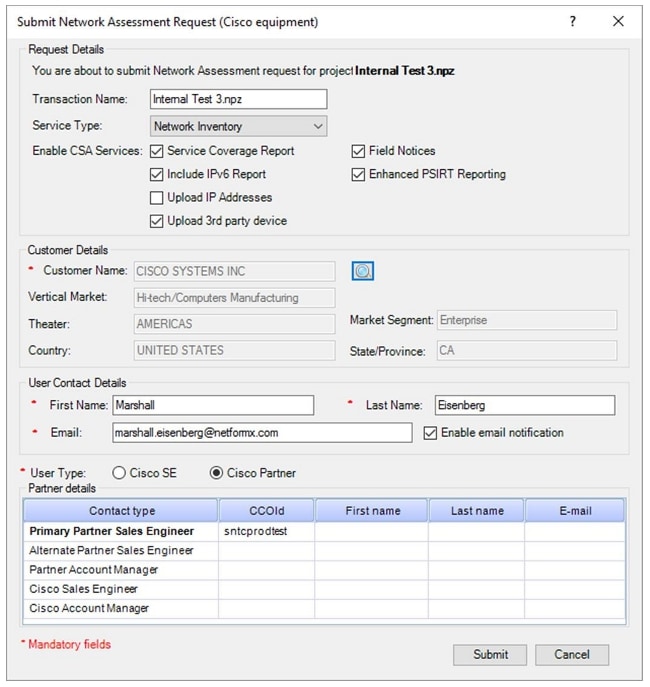Click the help question mark icon
The image size is (650, 687).
572,21
